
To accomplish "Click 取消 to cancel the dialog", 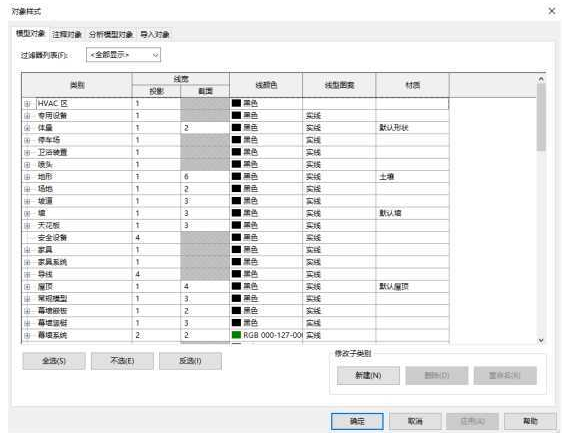I will pos(415,421).
